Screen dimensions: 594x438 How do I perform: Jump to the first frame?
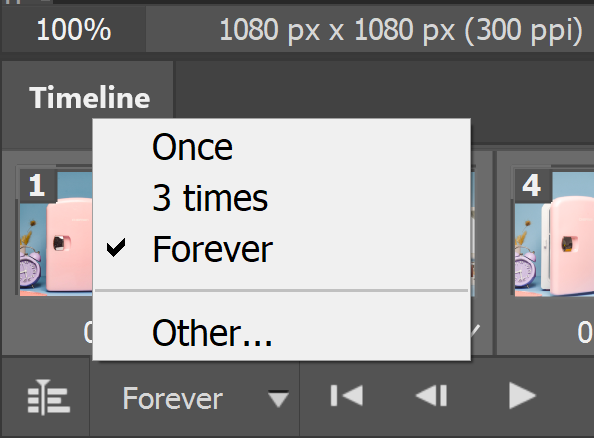(347, 396)
